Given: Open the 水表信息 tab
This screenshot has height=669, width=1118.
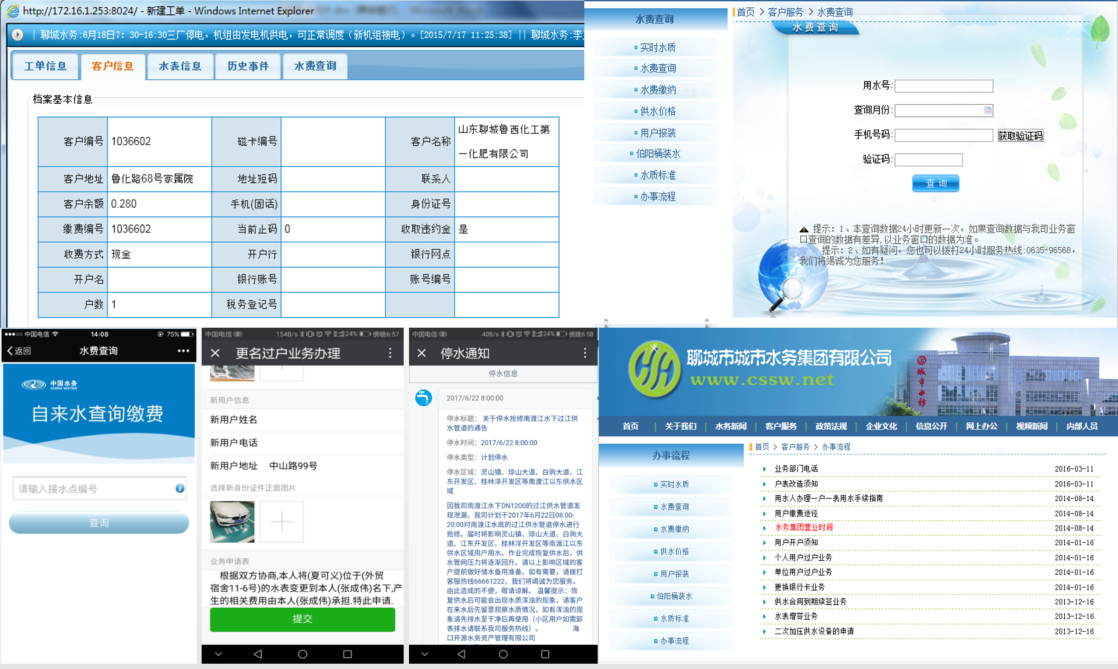Looking at the screenshot, I should coord(180,66).
